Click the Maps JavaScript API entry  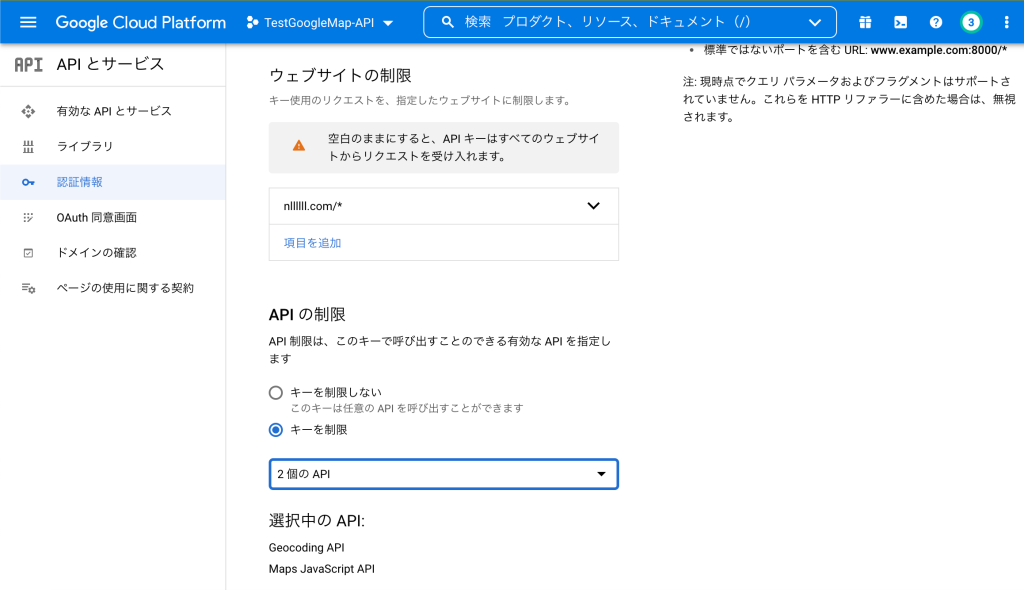322,569
